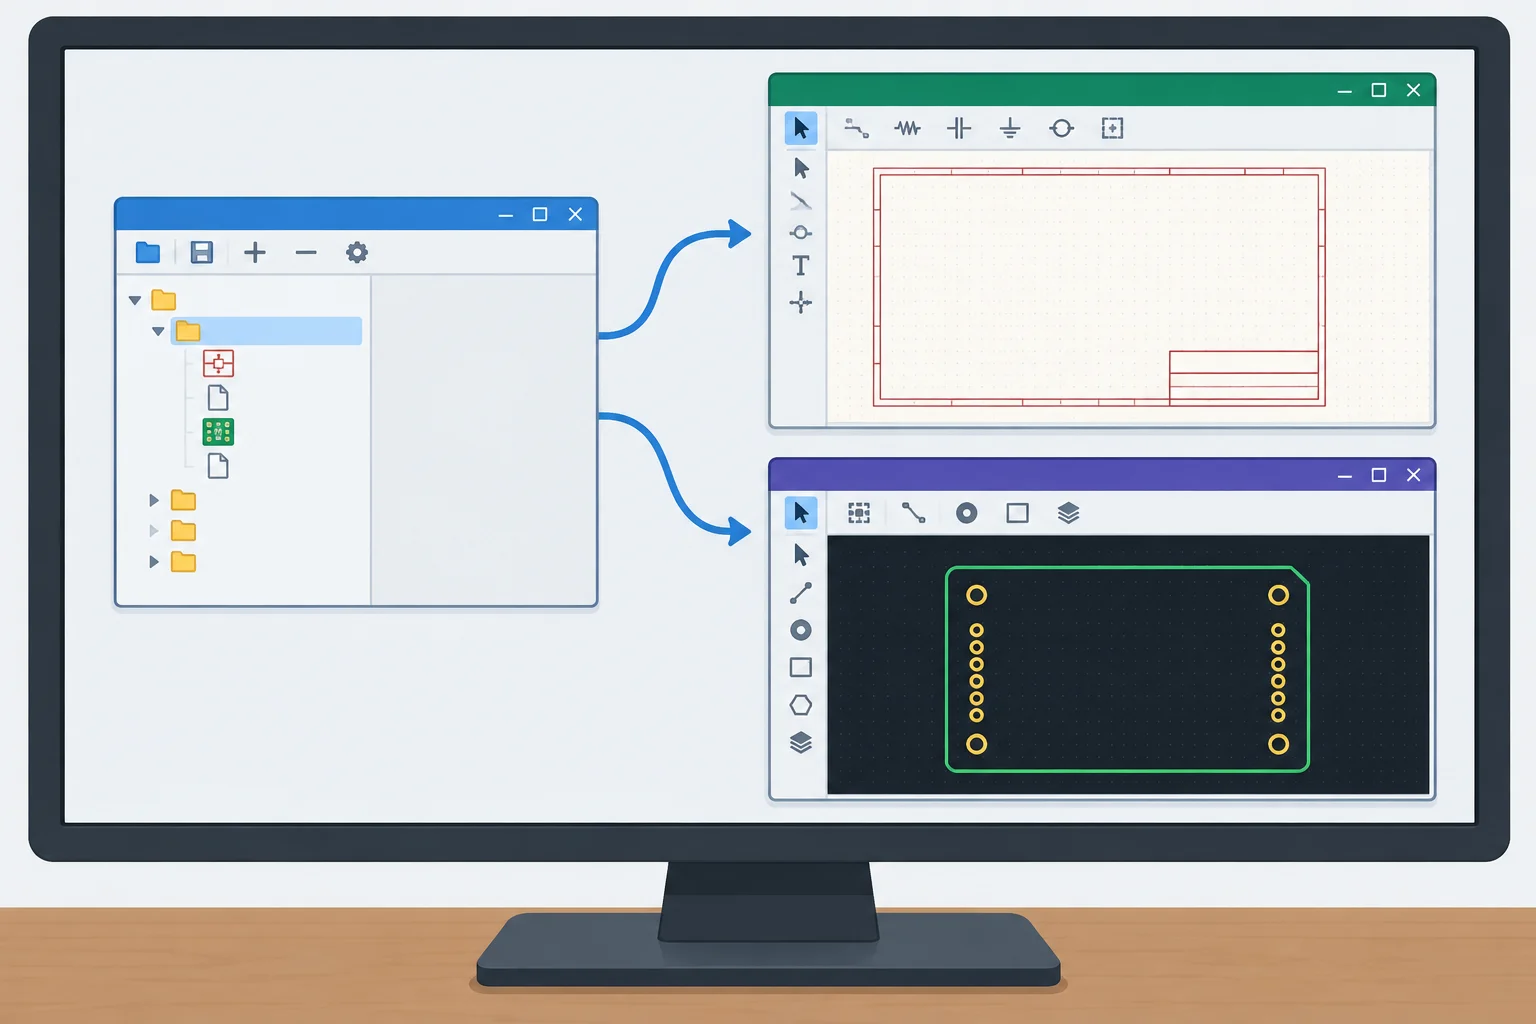The height and width of the screenshot is (1024, 1536).
Task: Open the layers stack icon in PCB side toolbar
Action: coord(801,742)
